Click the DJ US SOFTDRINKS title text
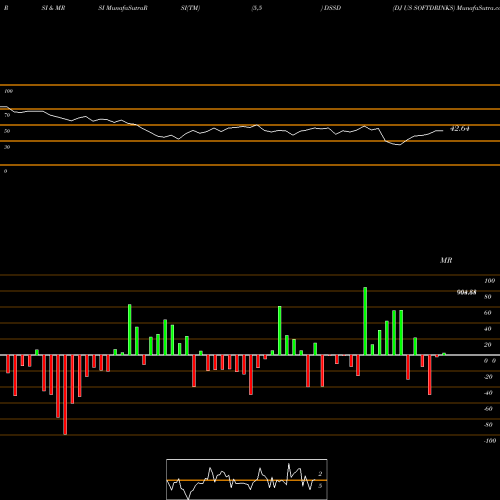 tap(423, 8)
